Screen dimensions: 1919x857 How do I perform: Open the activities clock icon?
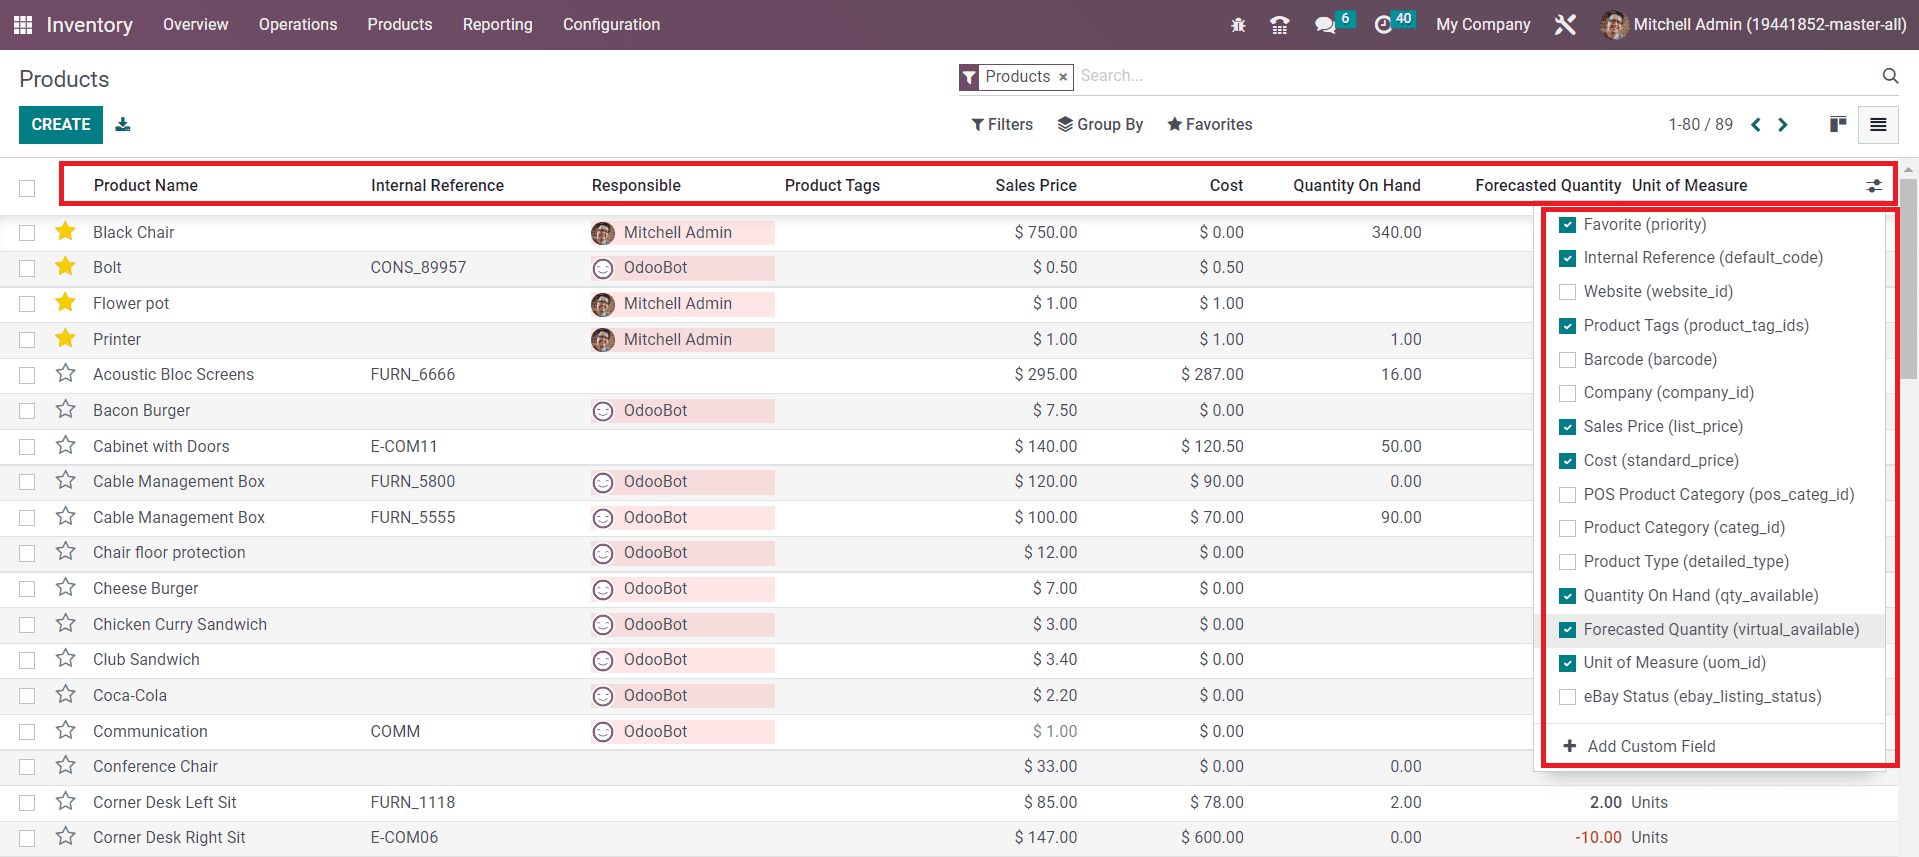tap(1383, 25)
